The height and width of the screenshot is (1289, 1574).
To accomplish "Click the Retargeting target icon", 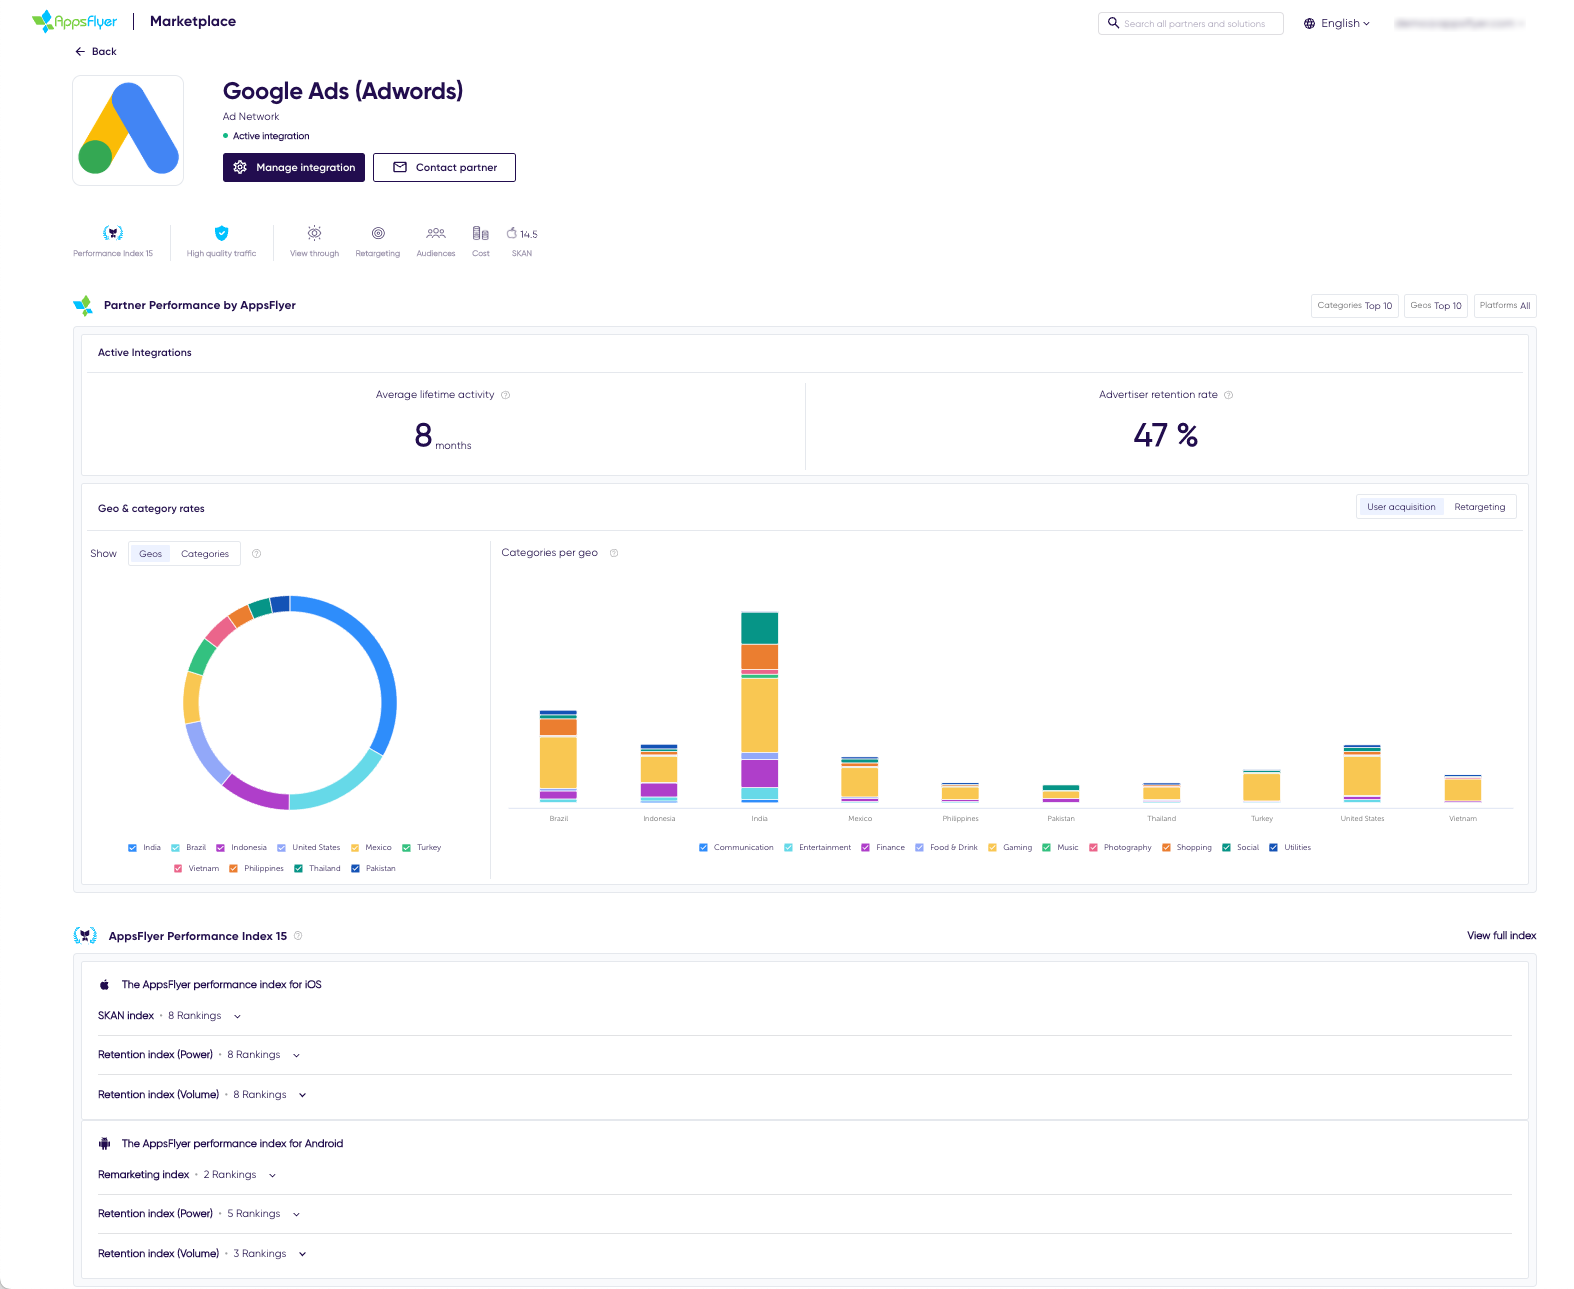I will click(378, 233).
